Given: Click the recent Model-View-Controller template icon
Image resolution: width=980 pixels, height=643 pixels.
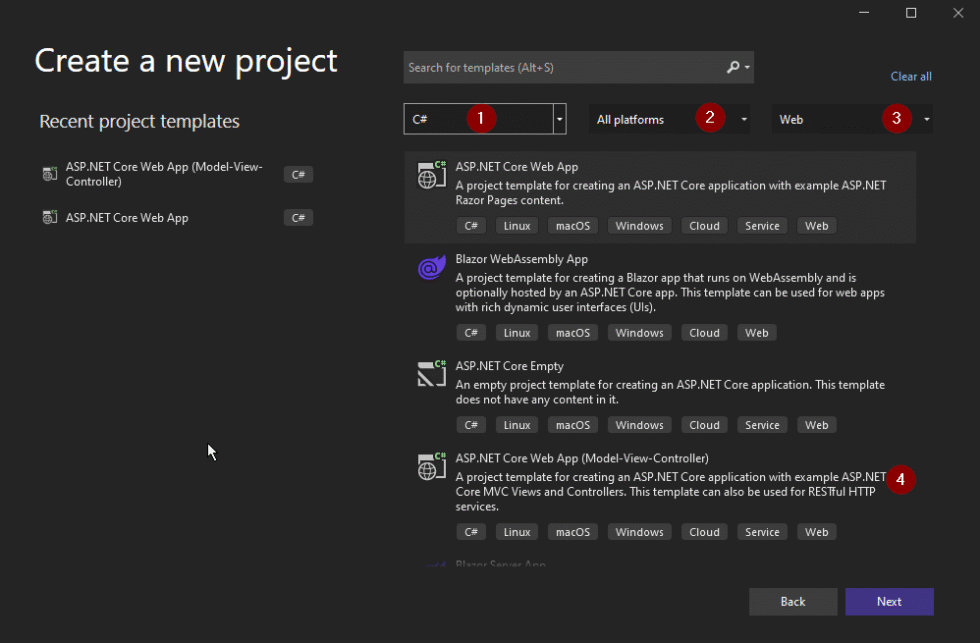Looking at the screenshot, I should tap(49, 174).
